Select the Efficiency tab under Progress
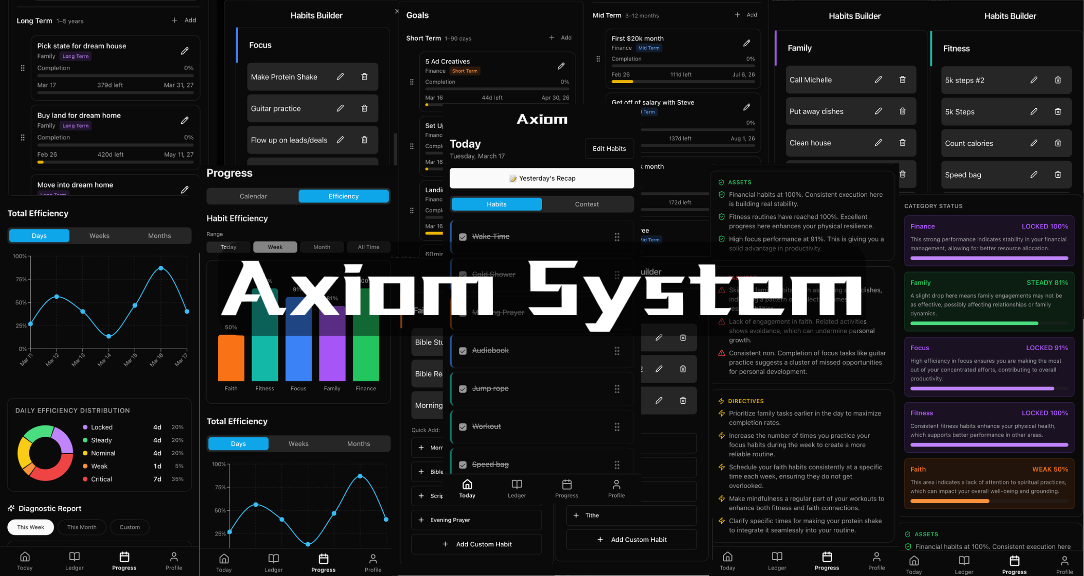 [344, 196]
